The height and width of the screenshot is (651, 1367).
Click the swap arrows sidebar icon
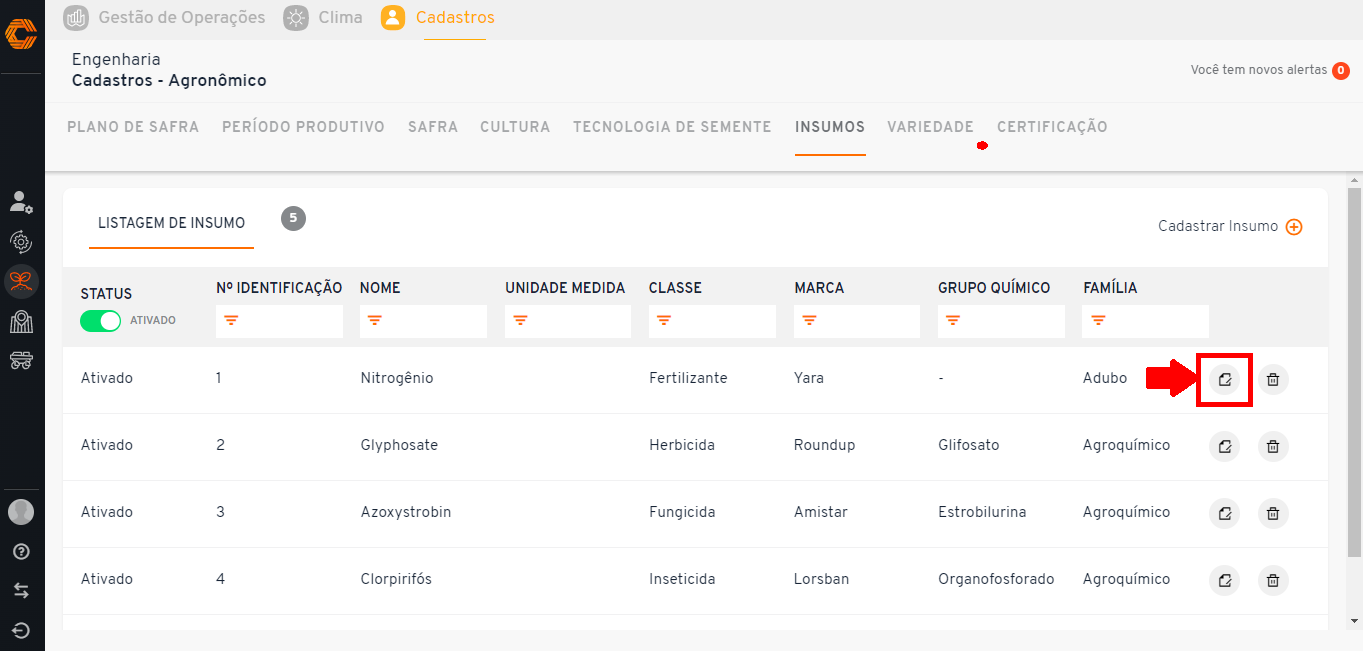pos(21,591)
